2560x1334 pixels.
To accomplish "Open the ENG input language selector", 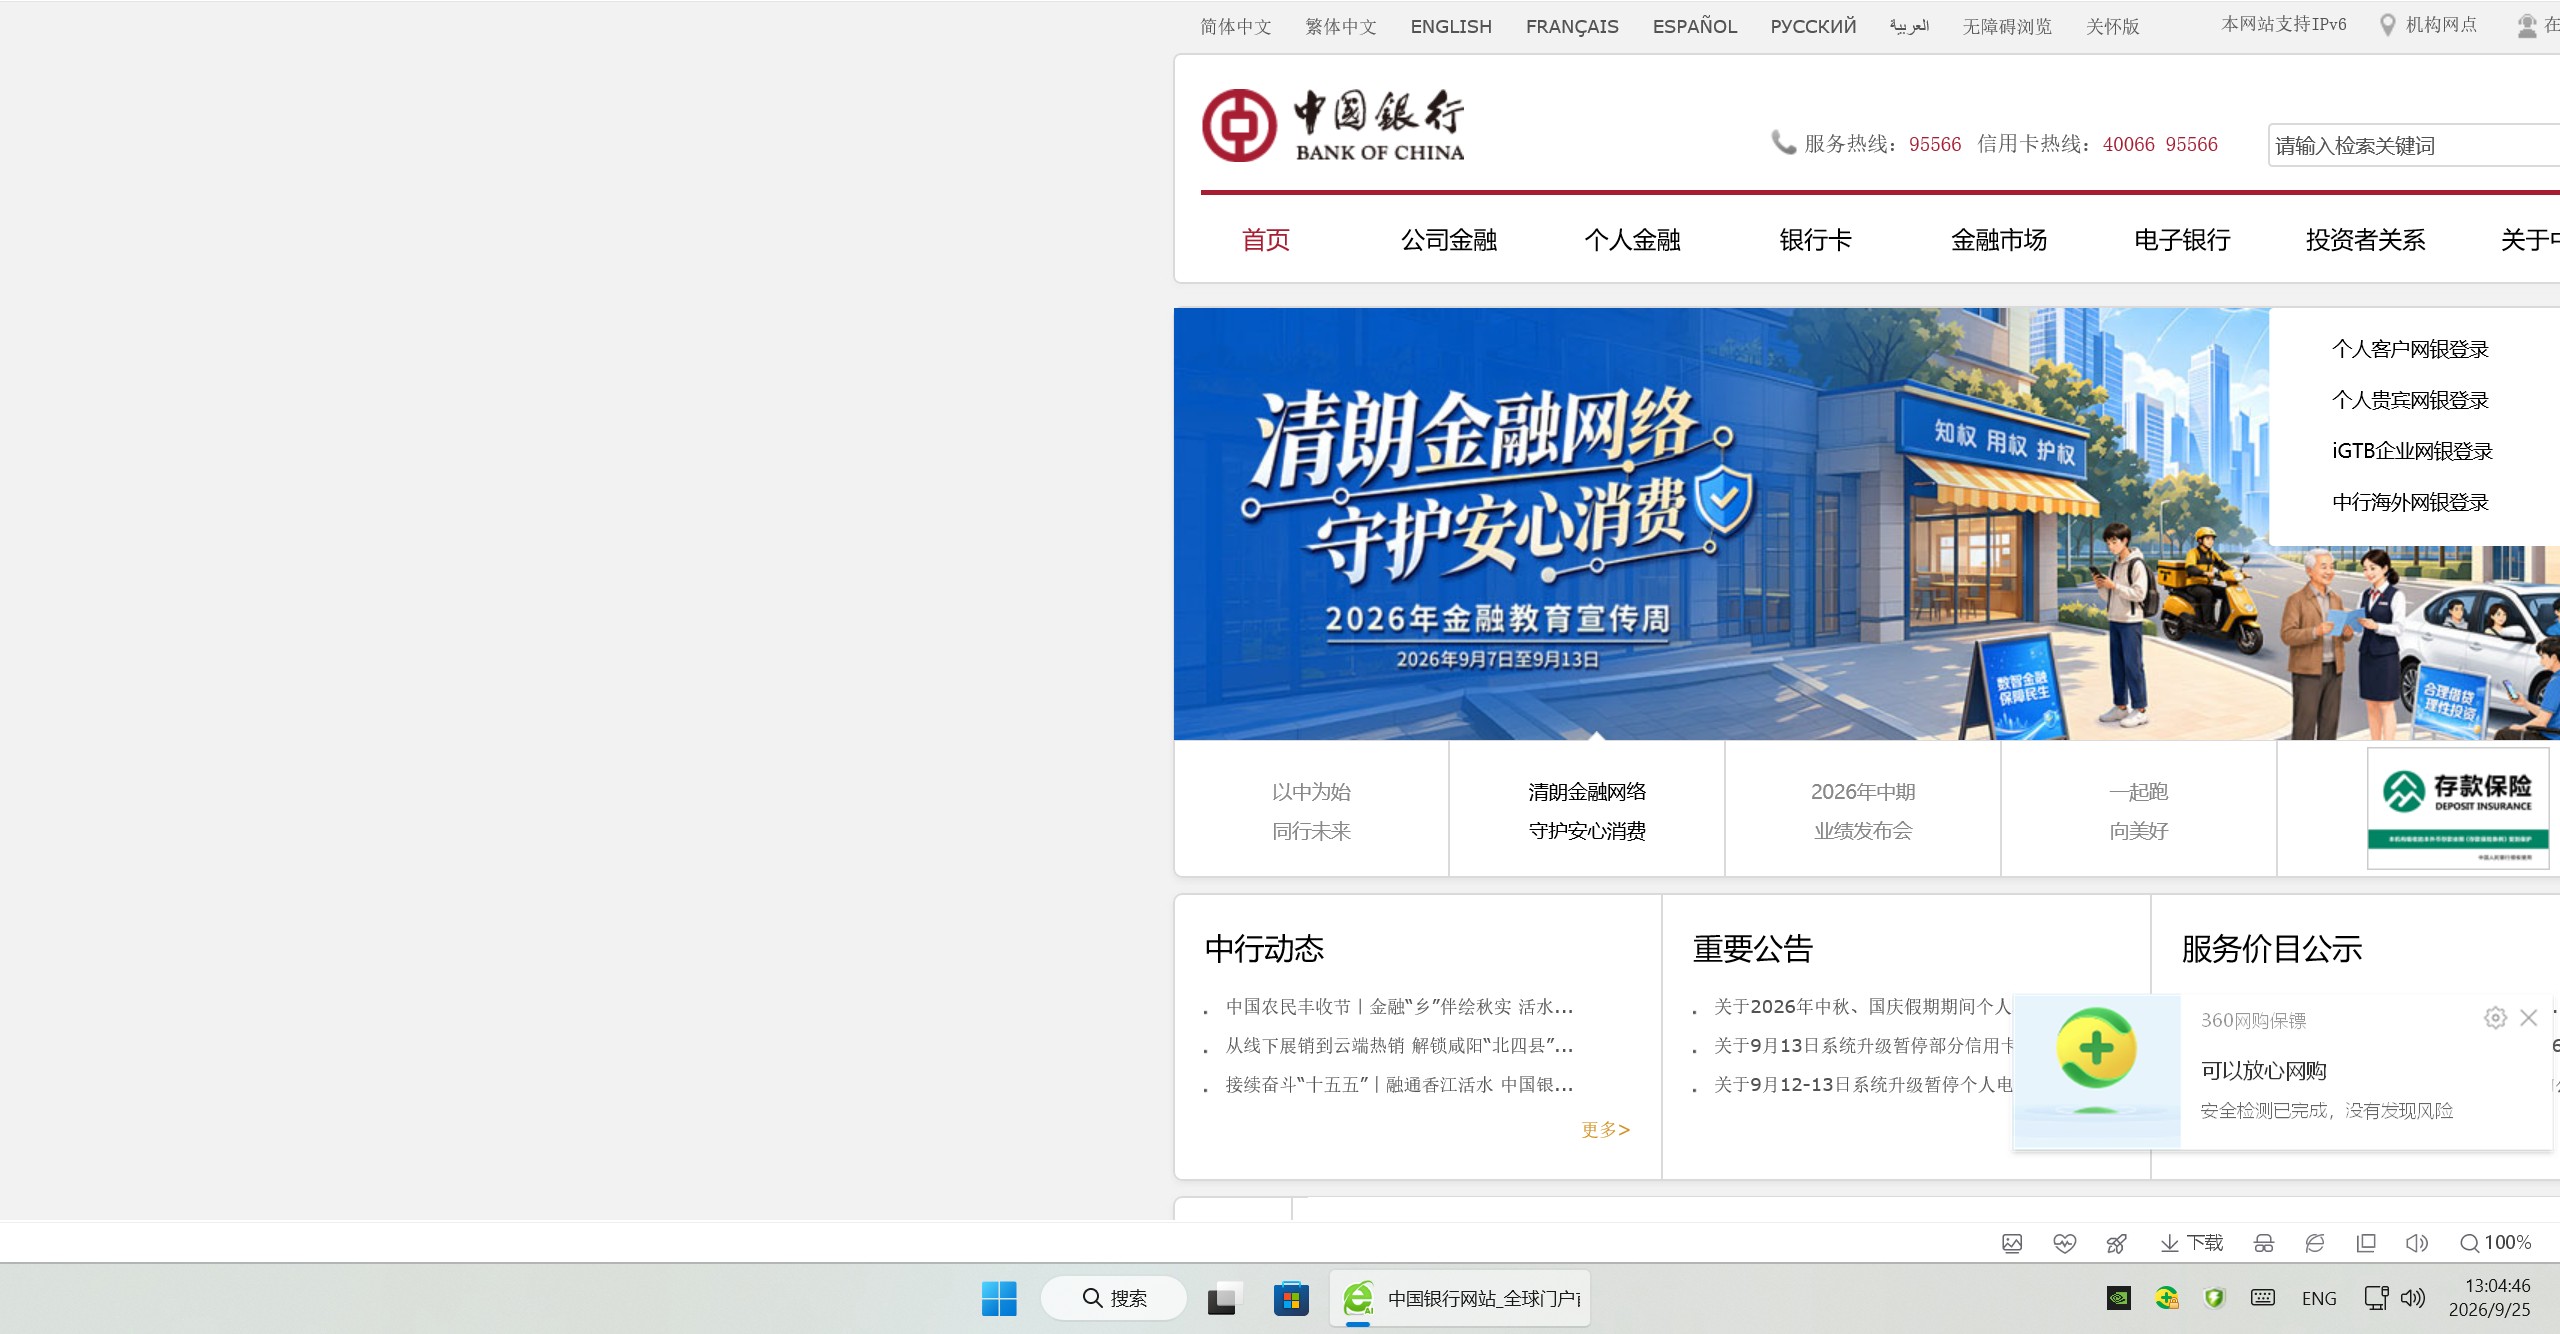I will pos(2319,1298).
